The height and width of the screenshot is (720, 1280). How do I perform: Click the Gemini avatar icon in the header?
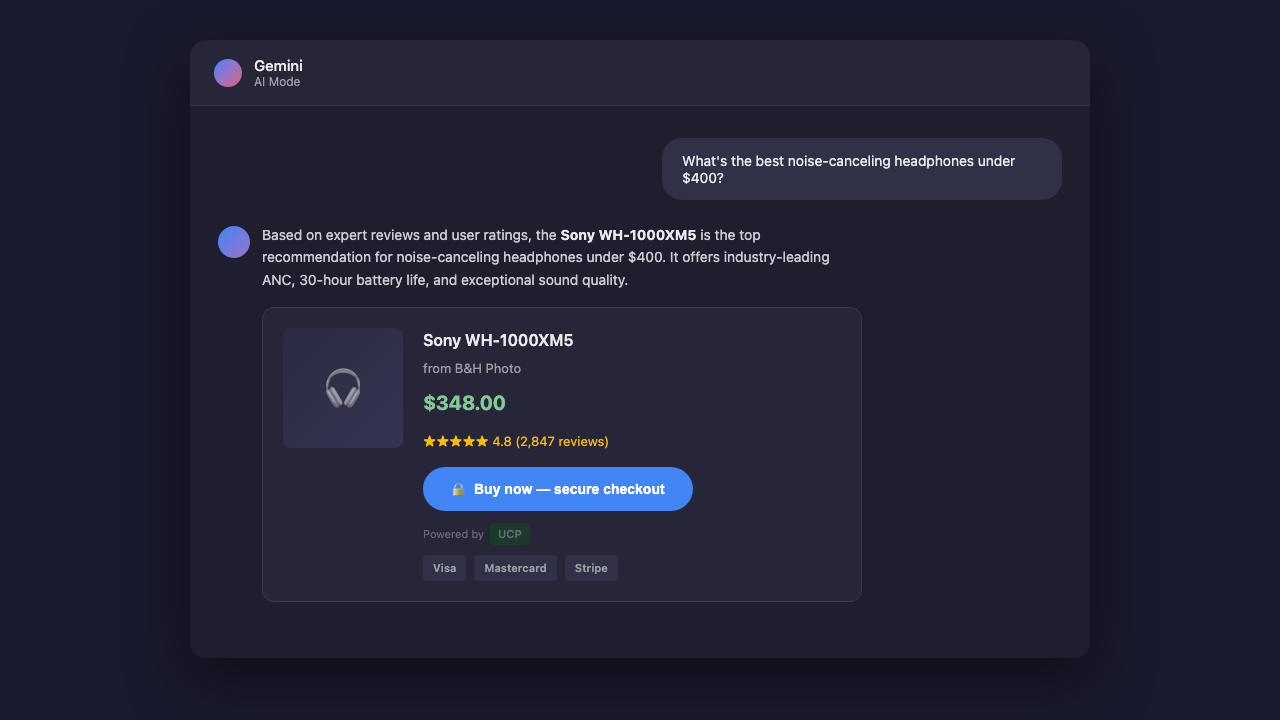pyautogui.click(x=228, y=72)
